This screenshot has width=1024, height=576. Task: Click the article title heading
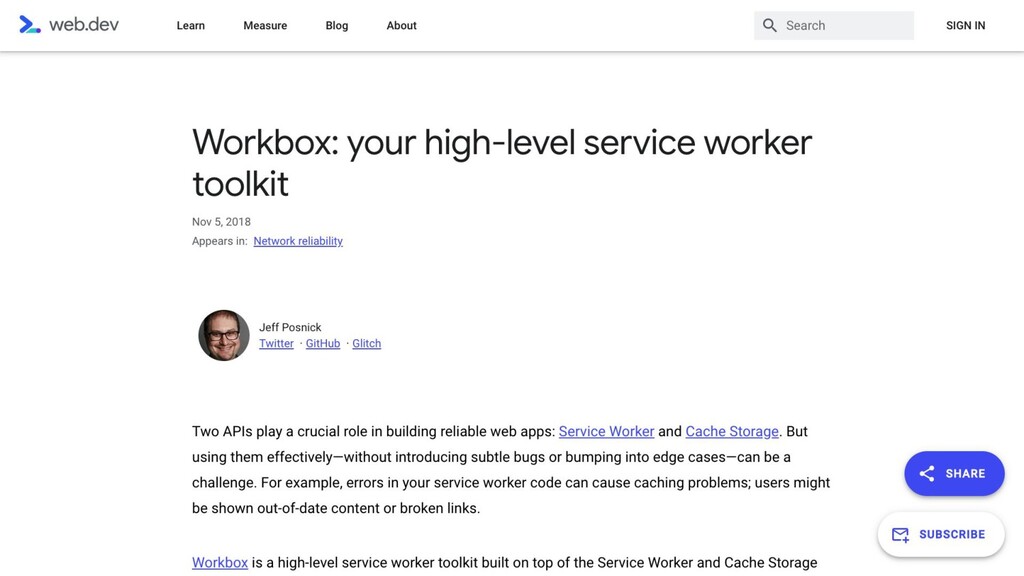[x=502, y=162]
